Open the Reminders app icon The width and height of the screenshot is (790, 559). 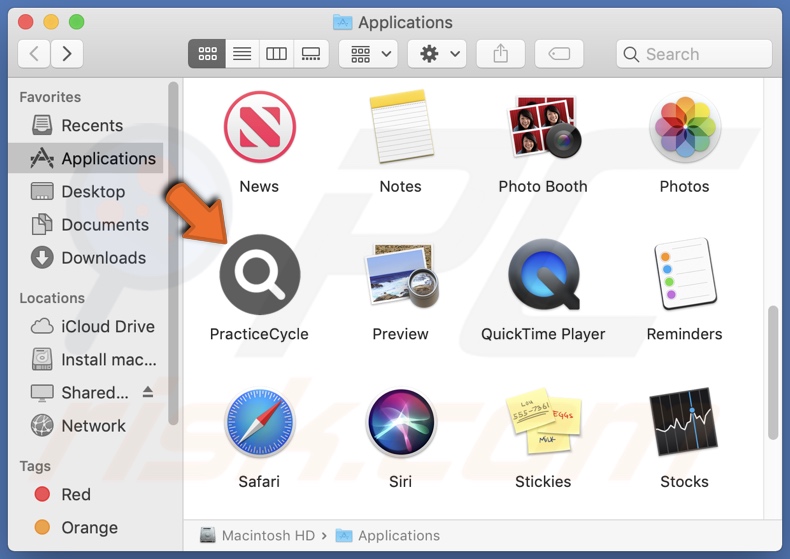click(685, 274)
